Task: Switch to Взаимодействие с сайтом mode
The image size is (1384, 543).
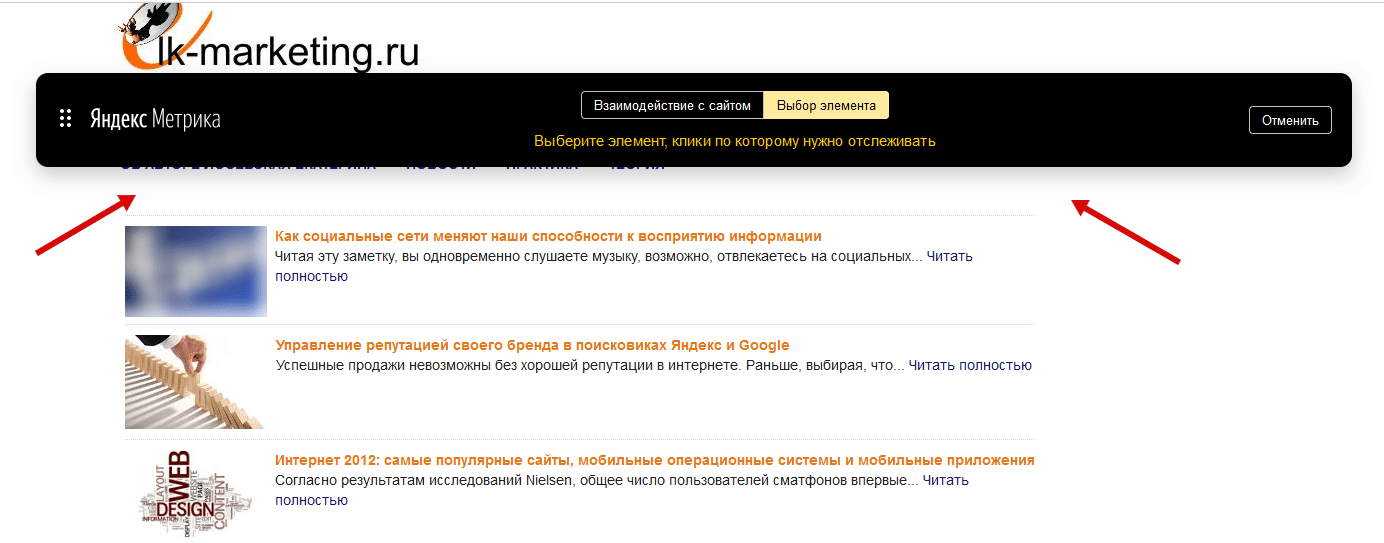Action: [x=671, y=105]
